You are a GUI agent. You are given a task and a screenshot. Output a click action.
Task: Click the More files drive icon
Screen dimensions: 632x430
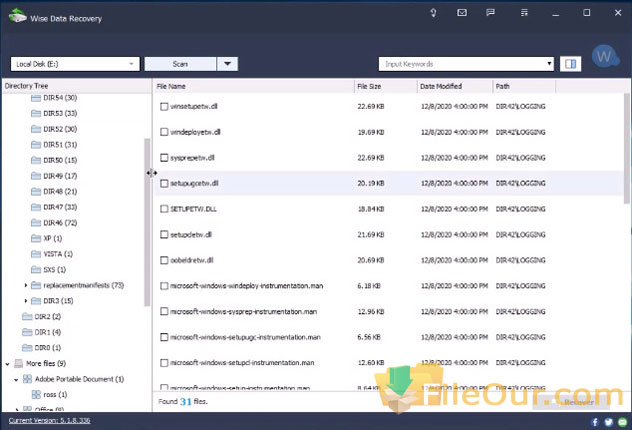pos(19,364)
